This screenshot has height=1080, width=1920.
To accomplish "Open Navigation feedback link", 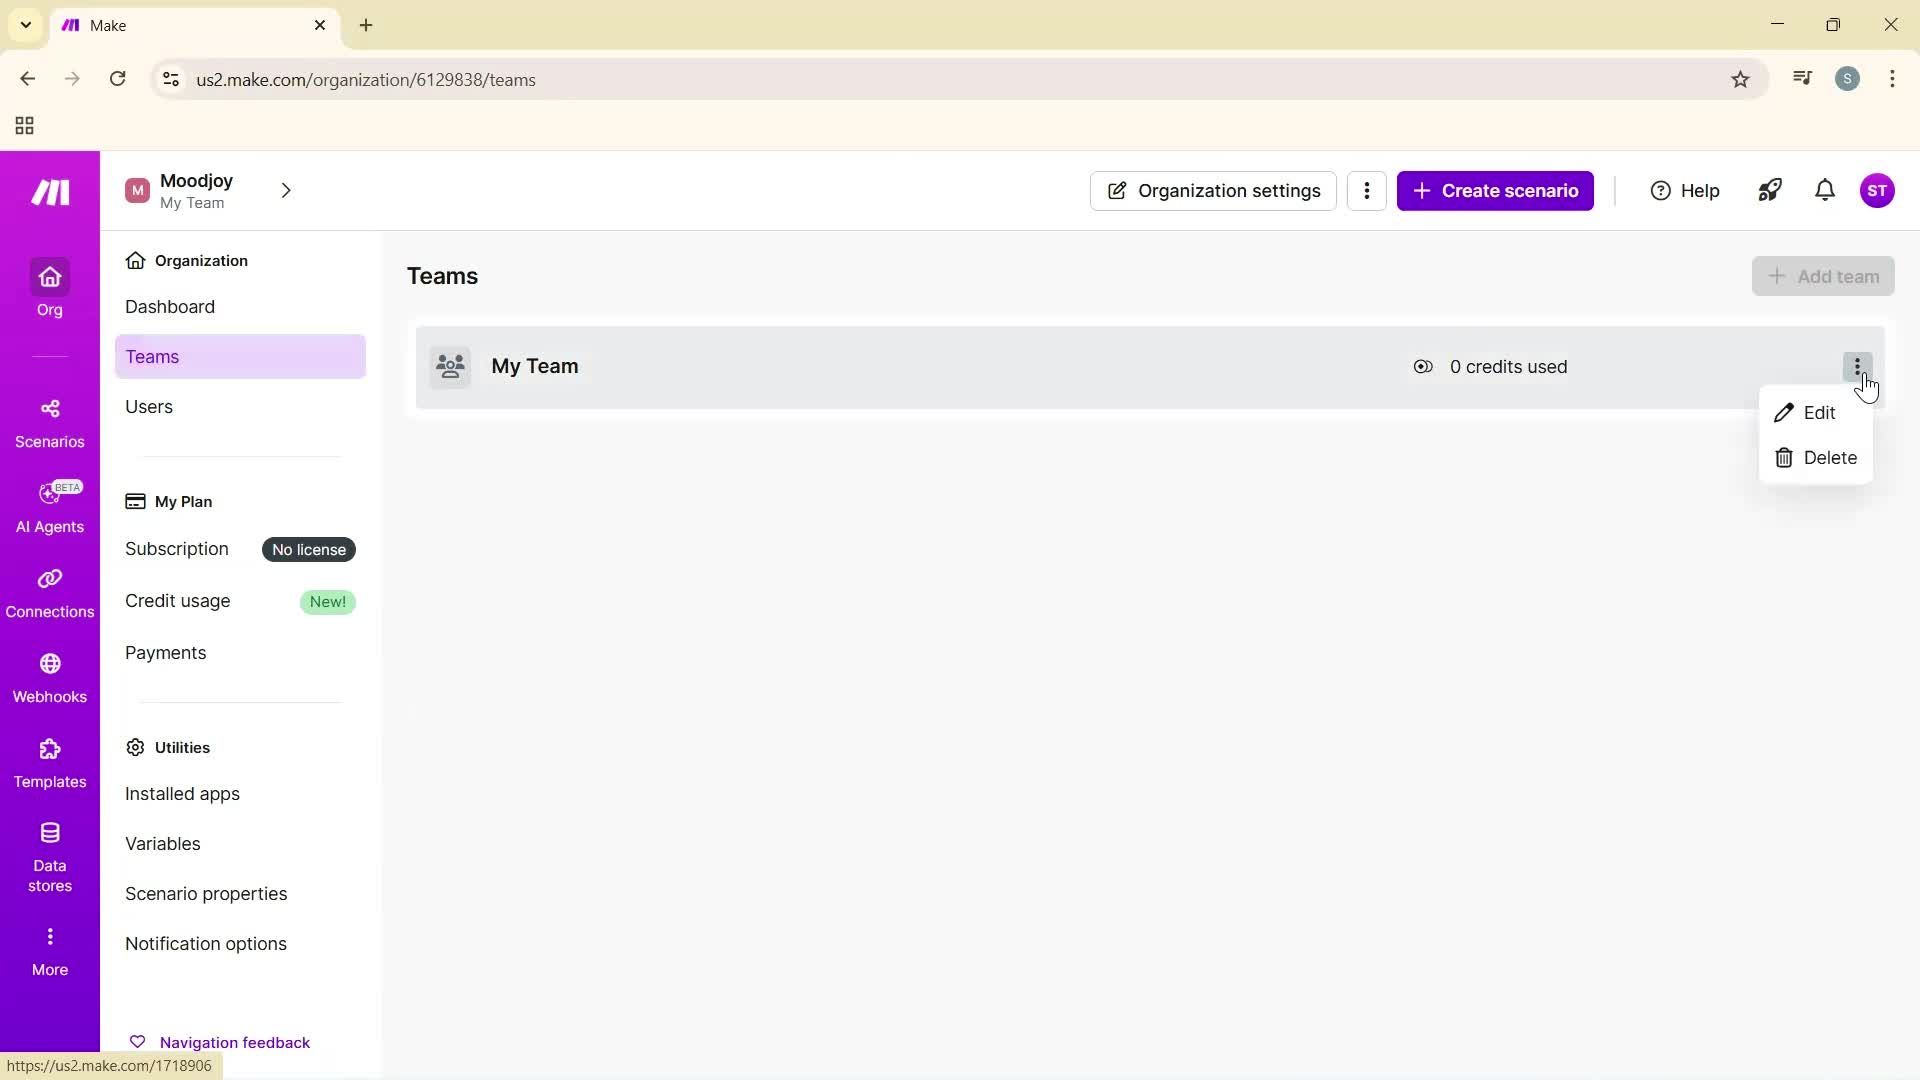I will [x=235, y=1041].
